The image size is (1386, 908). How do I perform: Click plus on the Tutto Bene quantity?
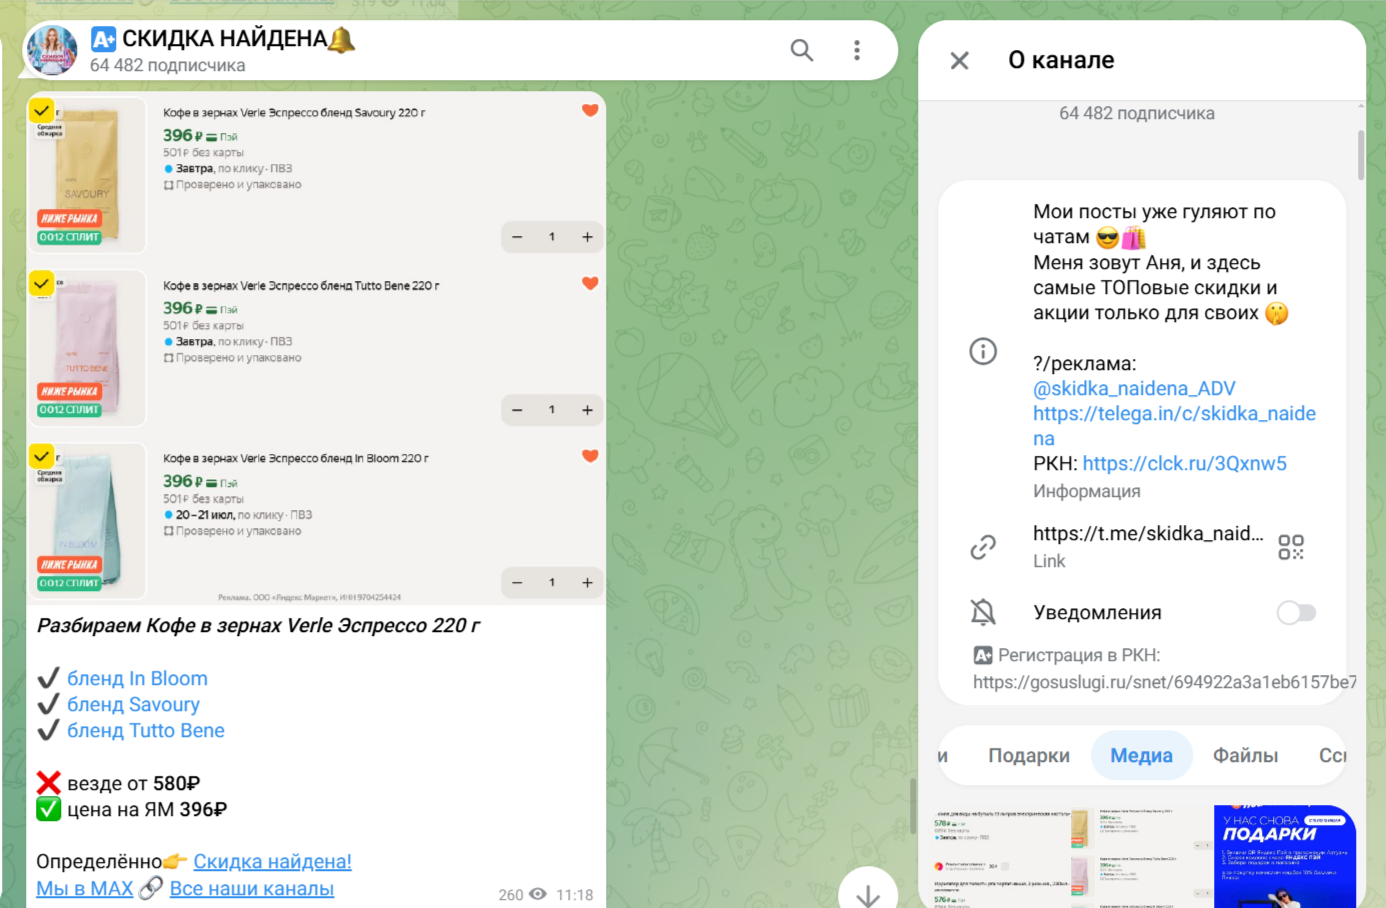tap(587, 410)
